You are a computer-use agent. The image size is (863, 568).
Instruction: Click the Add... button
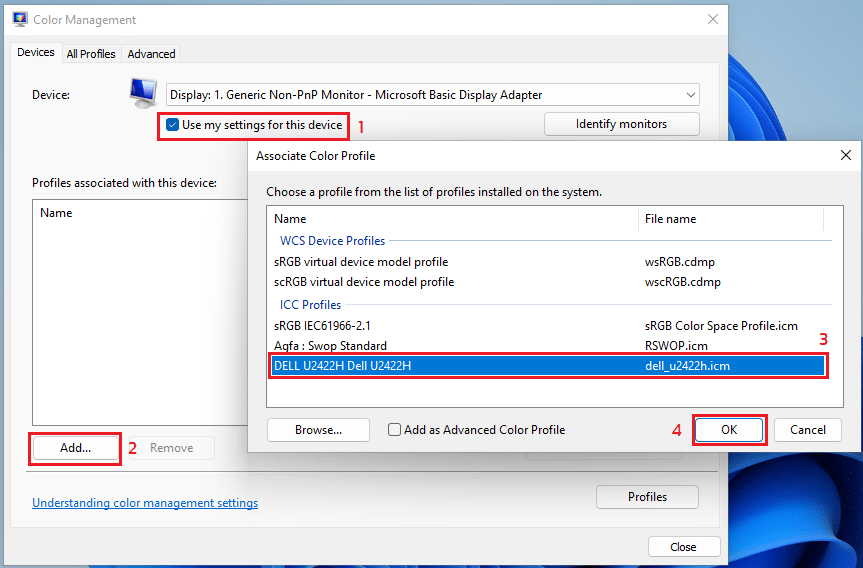pyautogui.click(x=75, y=448)
